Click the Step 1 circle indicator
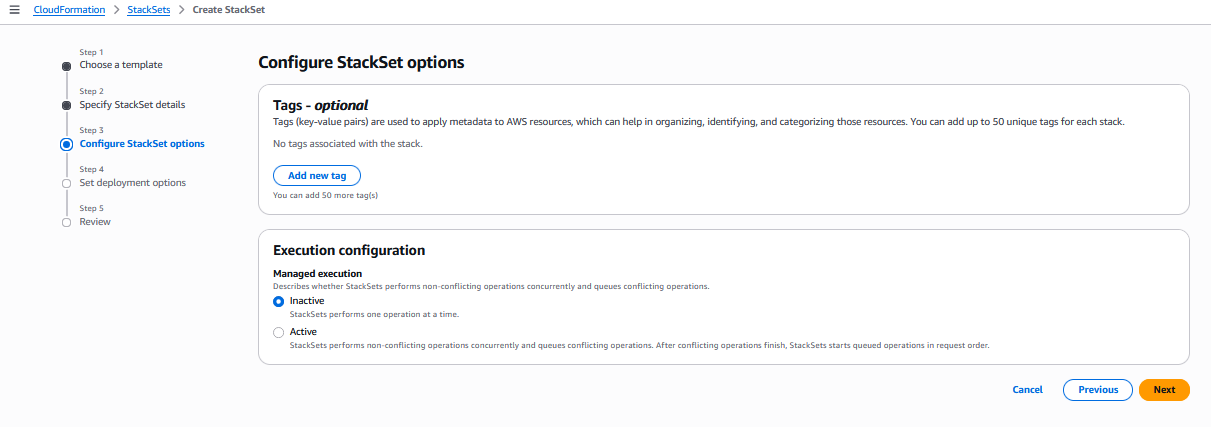 click(67, 65)
